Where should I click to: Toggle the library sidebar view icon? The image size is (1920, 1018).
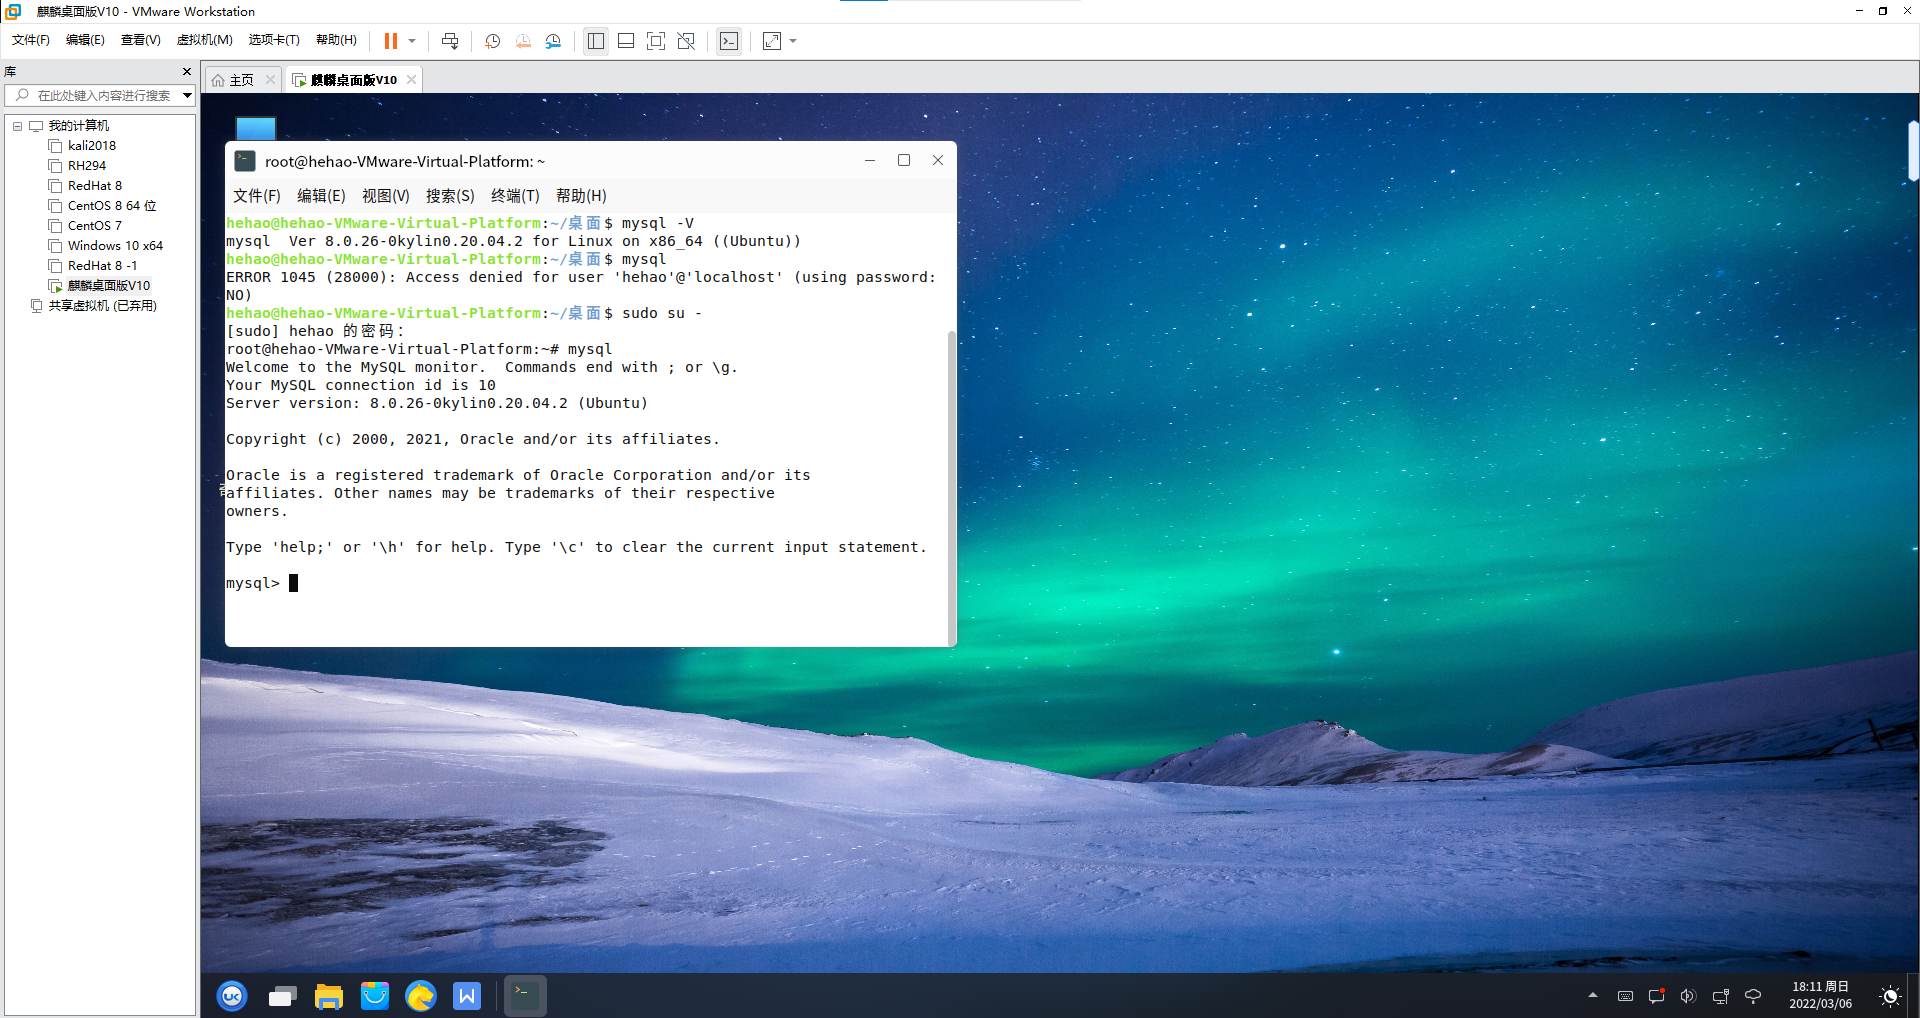[596, 41]
